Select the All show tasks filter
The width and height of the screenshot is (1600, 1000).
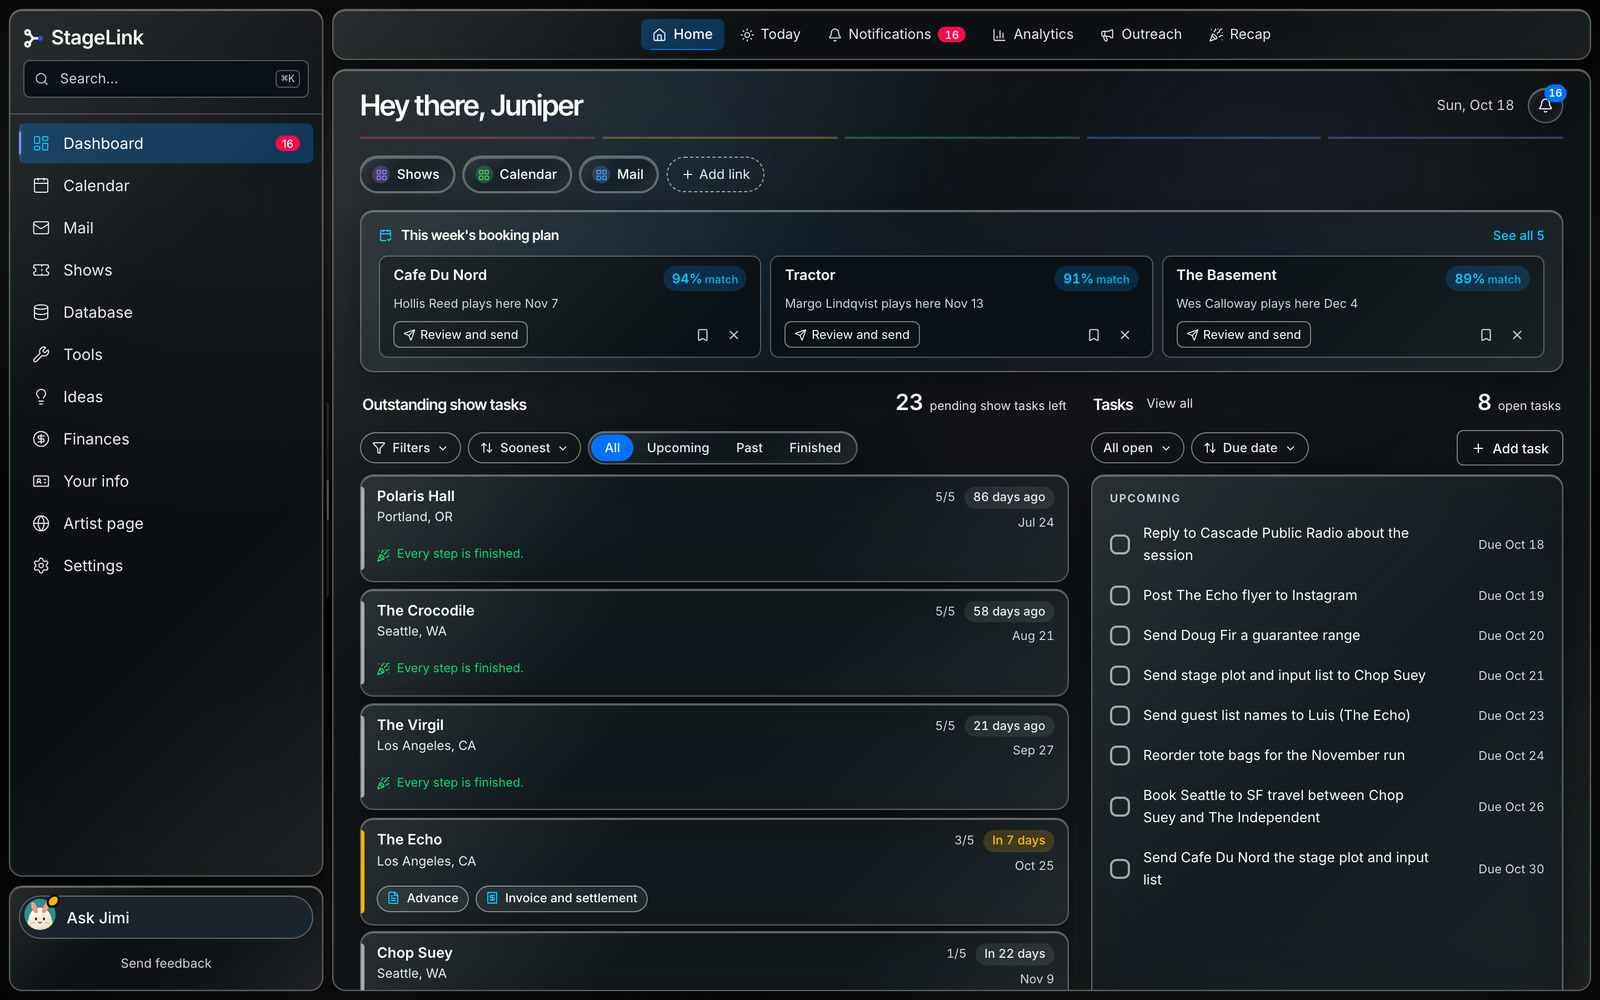coord(612,448)
